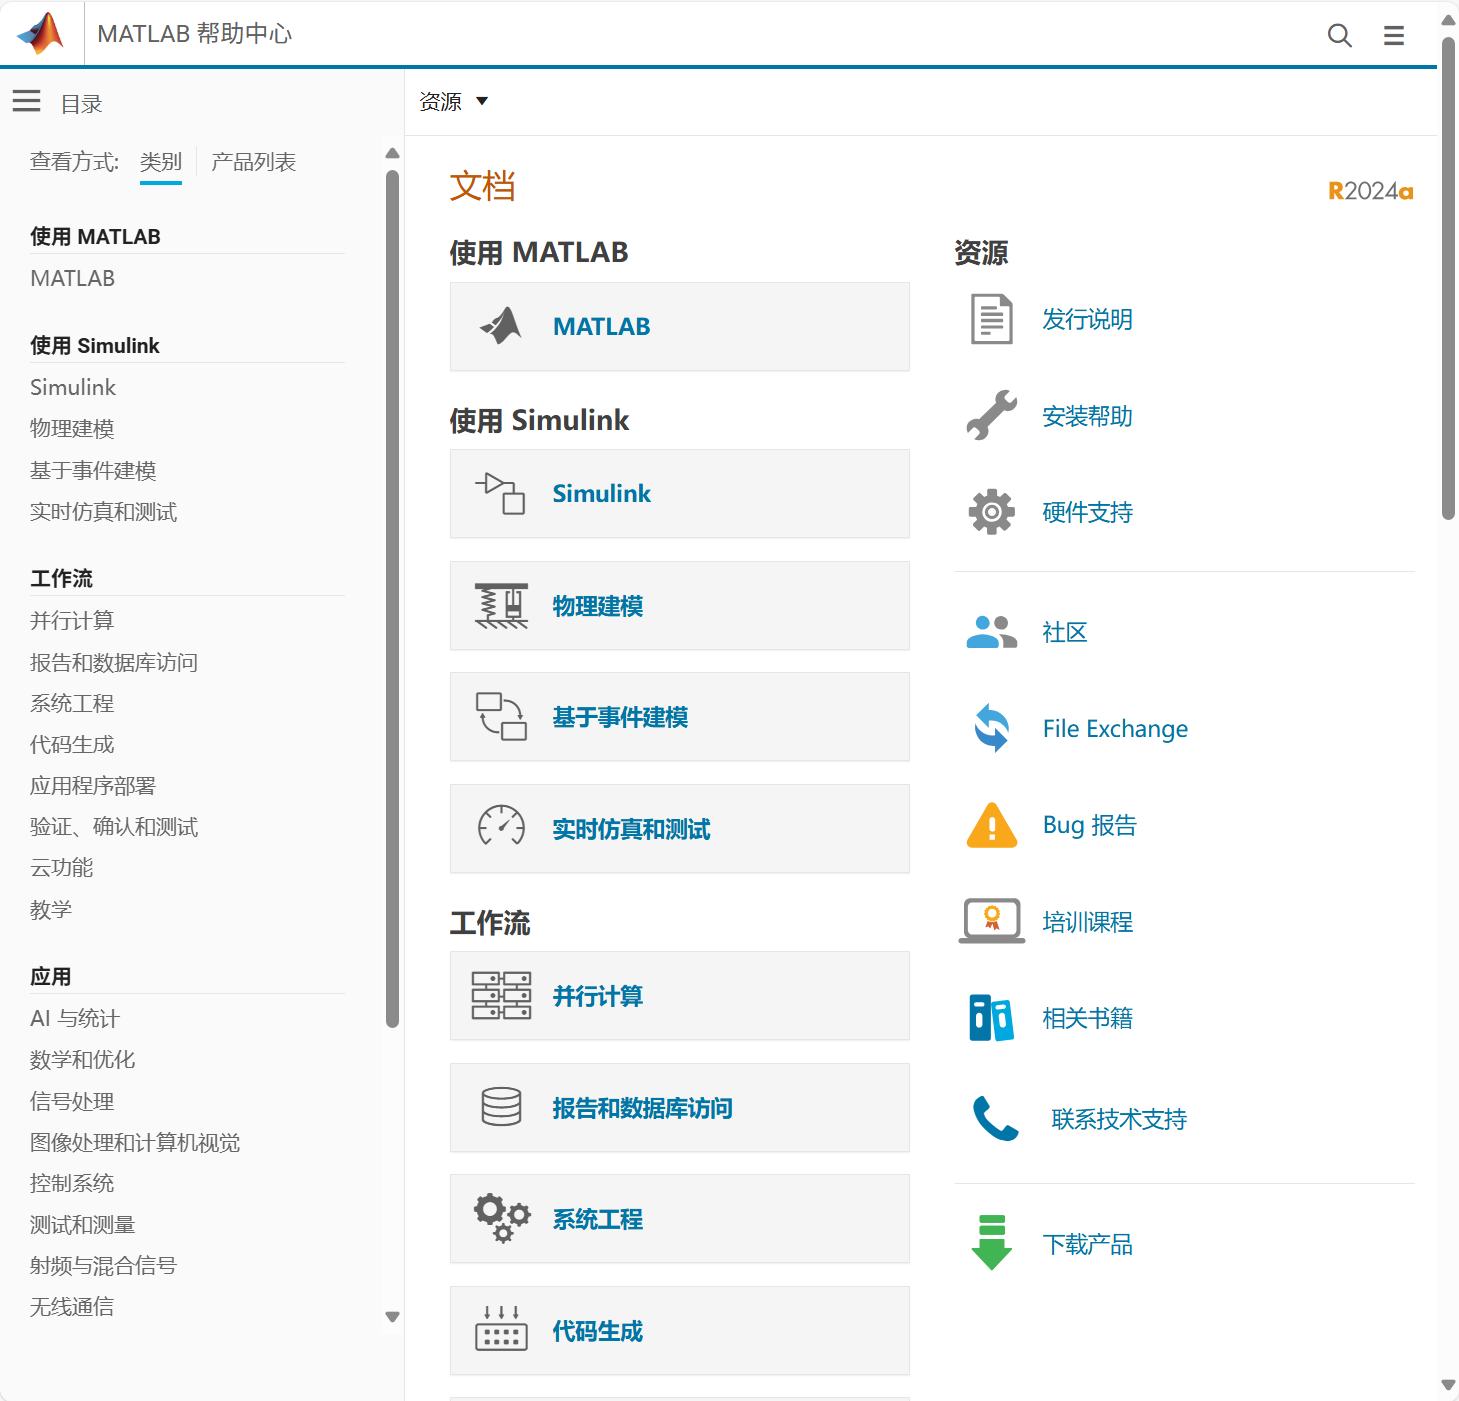Click the page scrollbar down arrow

1448,1385
